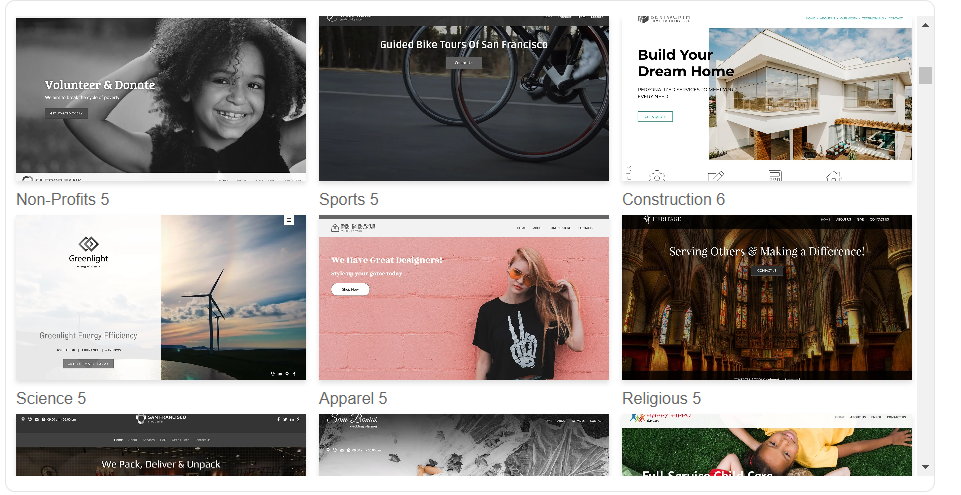The image size is (961, 495).
Task: Open the Apparel 5 template preview
Action: point(464,298)
